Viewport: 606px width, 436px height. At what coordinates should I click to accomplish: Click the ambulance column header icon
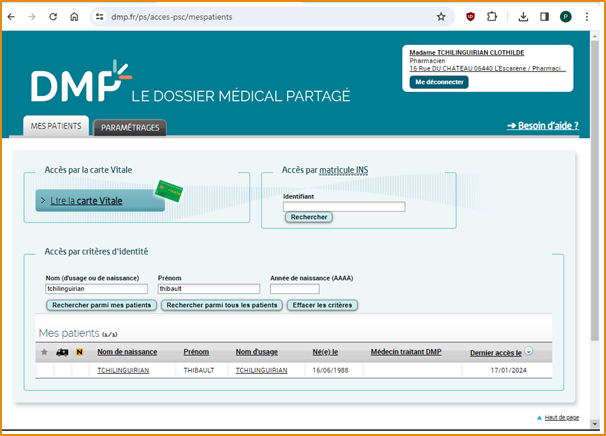pyautogui.click(x=62, y=352)
